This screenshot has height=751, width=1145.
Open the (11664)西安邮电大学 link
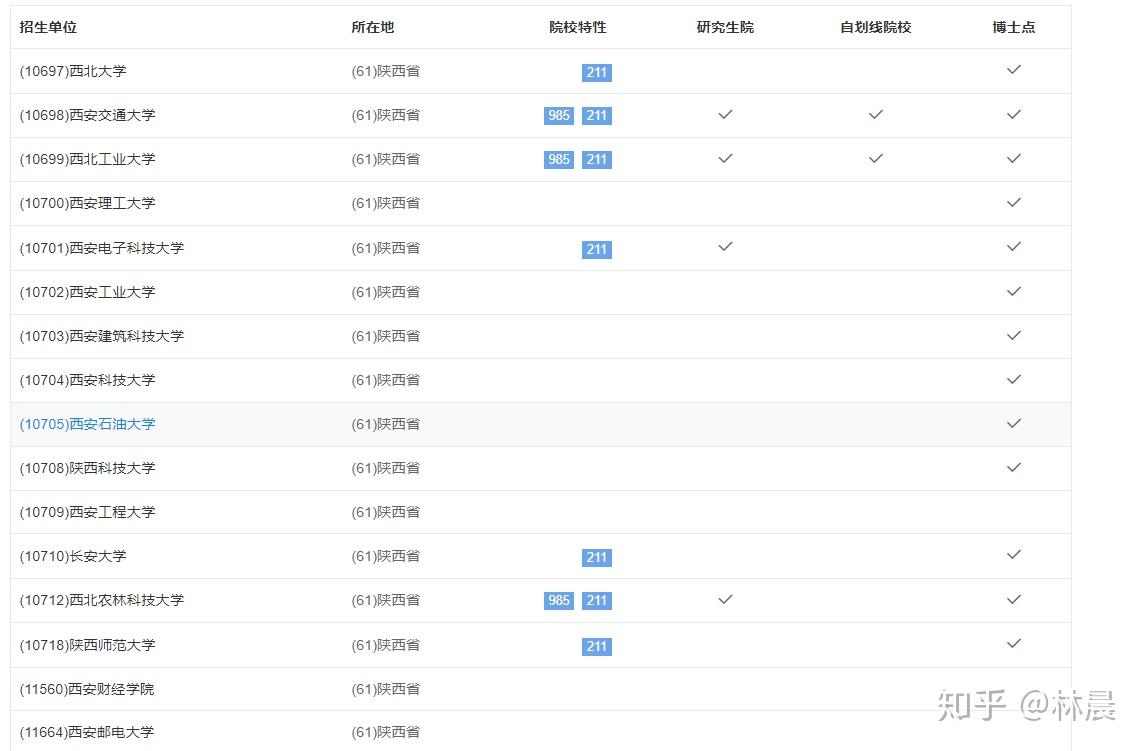click(87, 733)
